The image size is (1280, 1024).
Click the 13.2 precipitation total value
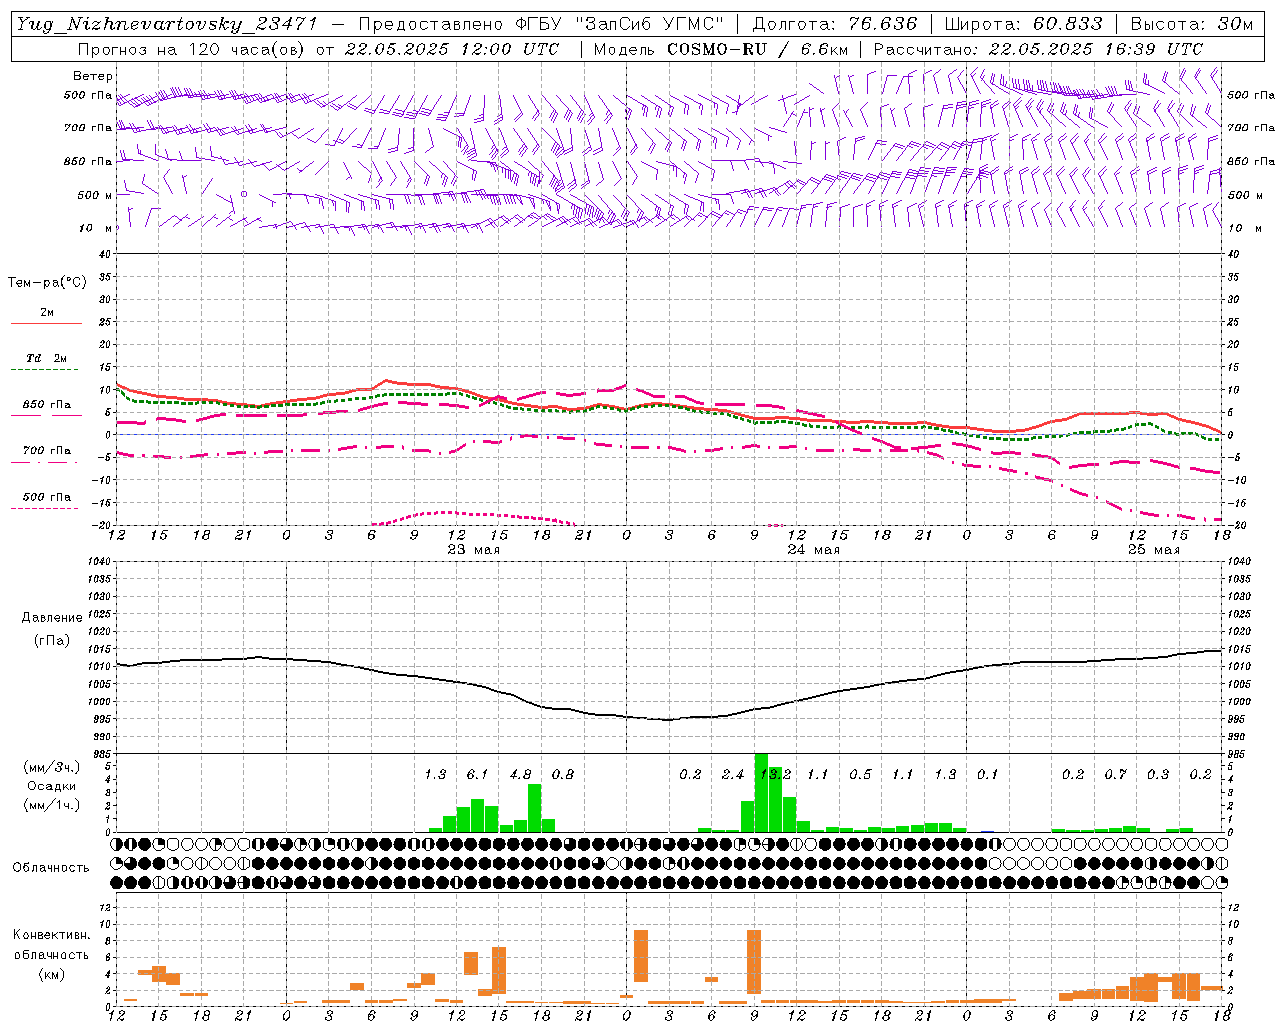pos(776,775)
